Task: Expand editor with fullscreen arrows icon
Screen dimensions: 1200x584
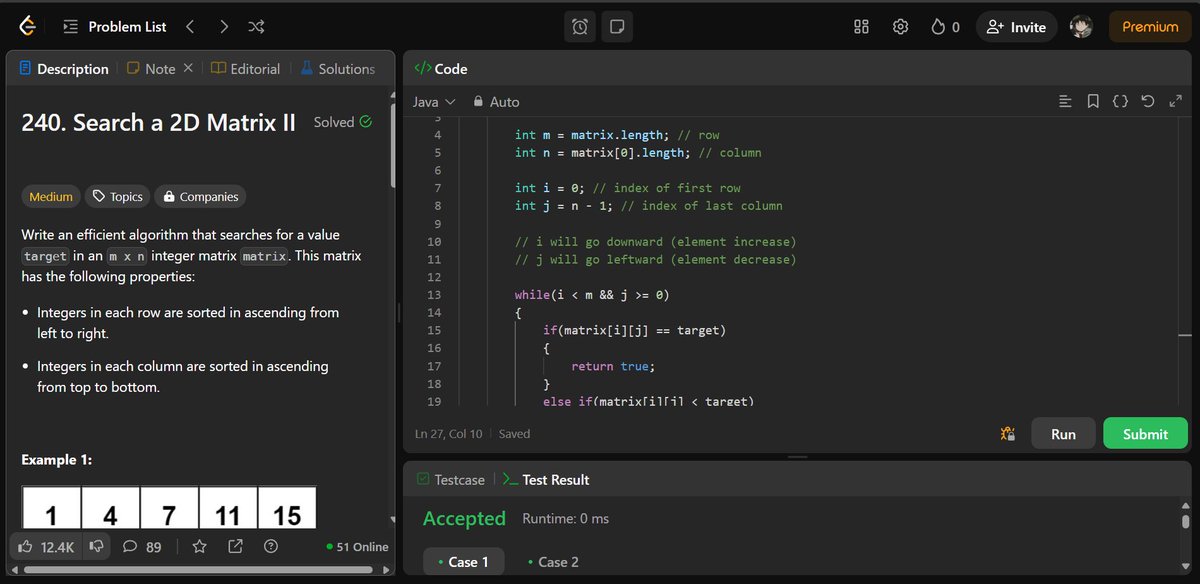Action: point(1176,102)
